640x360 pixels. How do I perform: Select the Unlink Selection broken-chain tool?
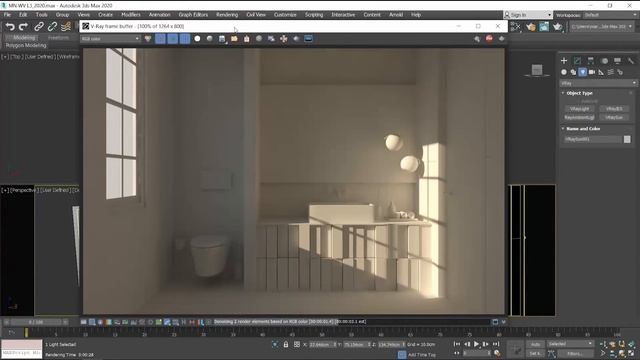(x=52, y=27)
